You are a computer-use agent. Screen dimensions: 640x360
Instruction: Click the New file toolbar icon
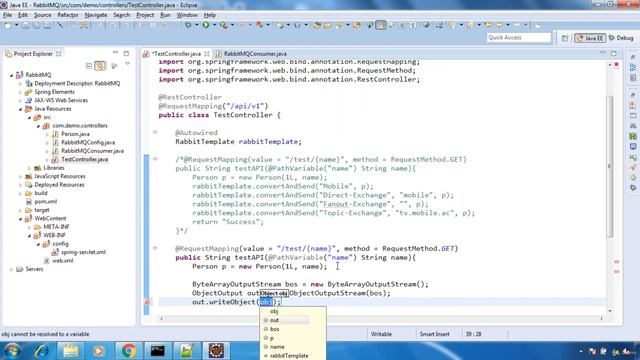[x=8, y=25]
